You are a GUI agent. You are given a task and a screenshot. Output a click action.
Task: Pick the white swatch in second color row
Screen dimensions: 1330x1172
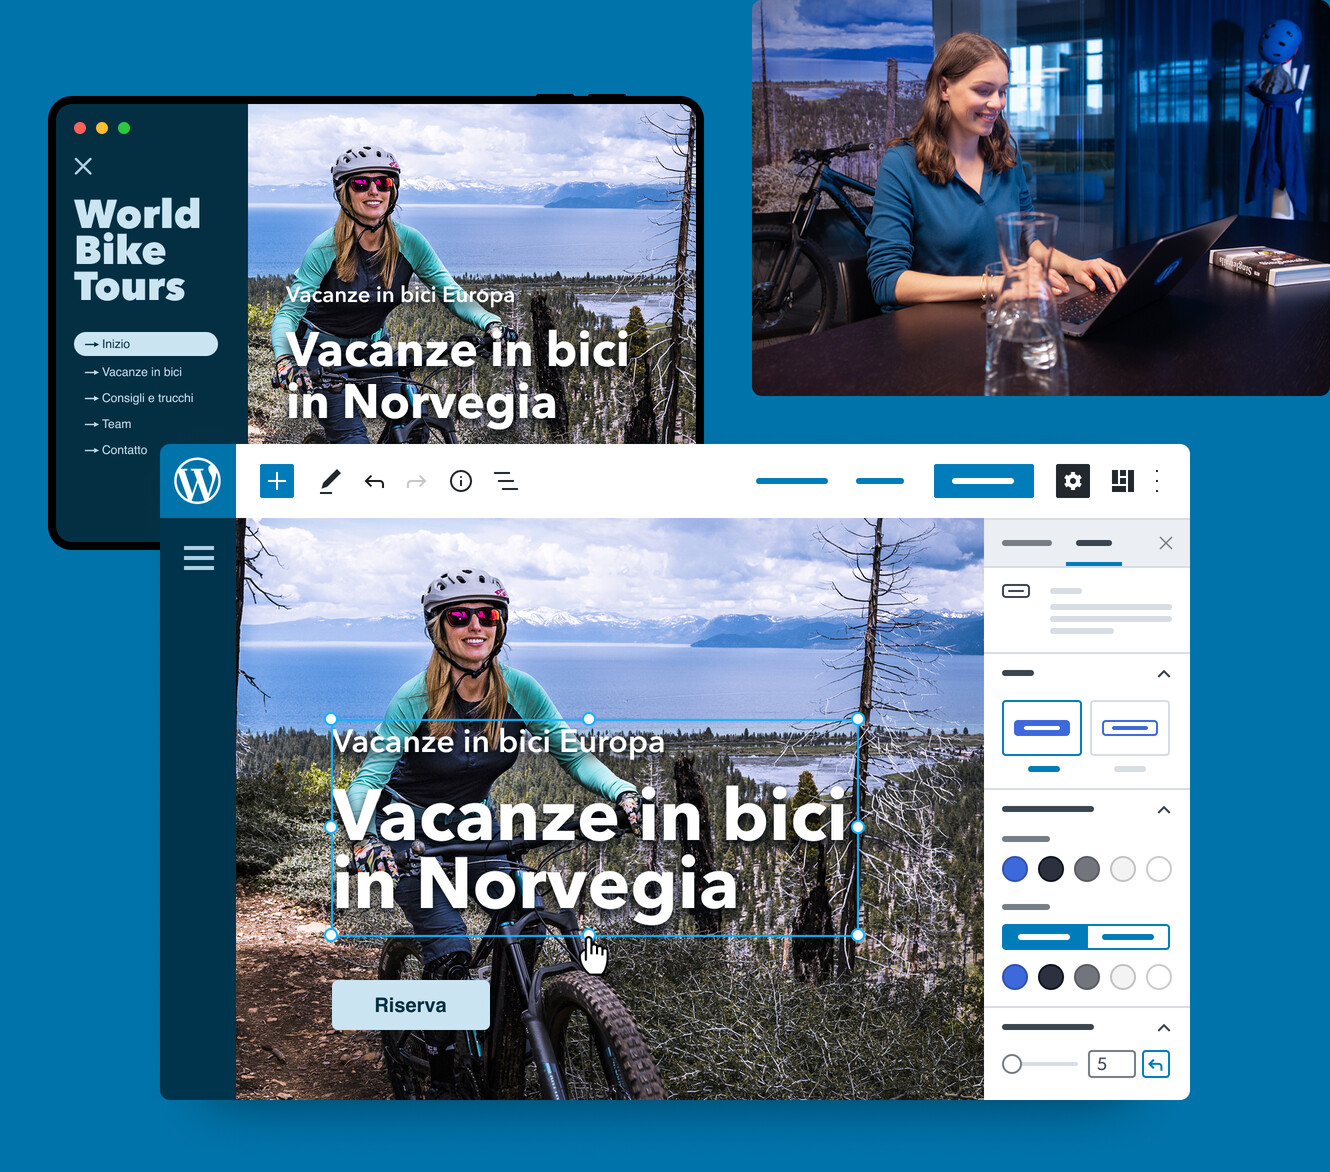click(x=1159, y=977)
